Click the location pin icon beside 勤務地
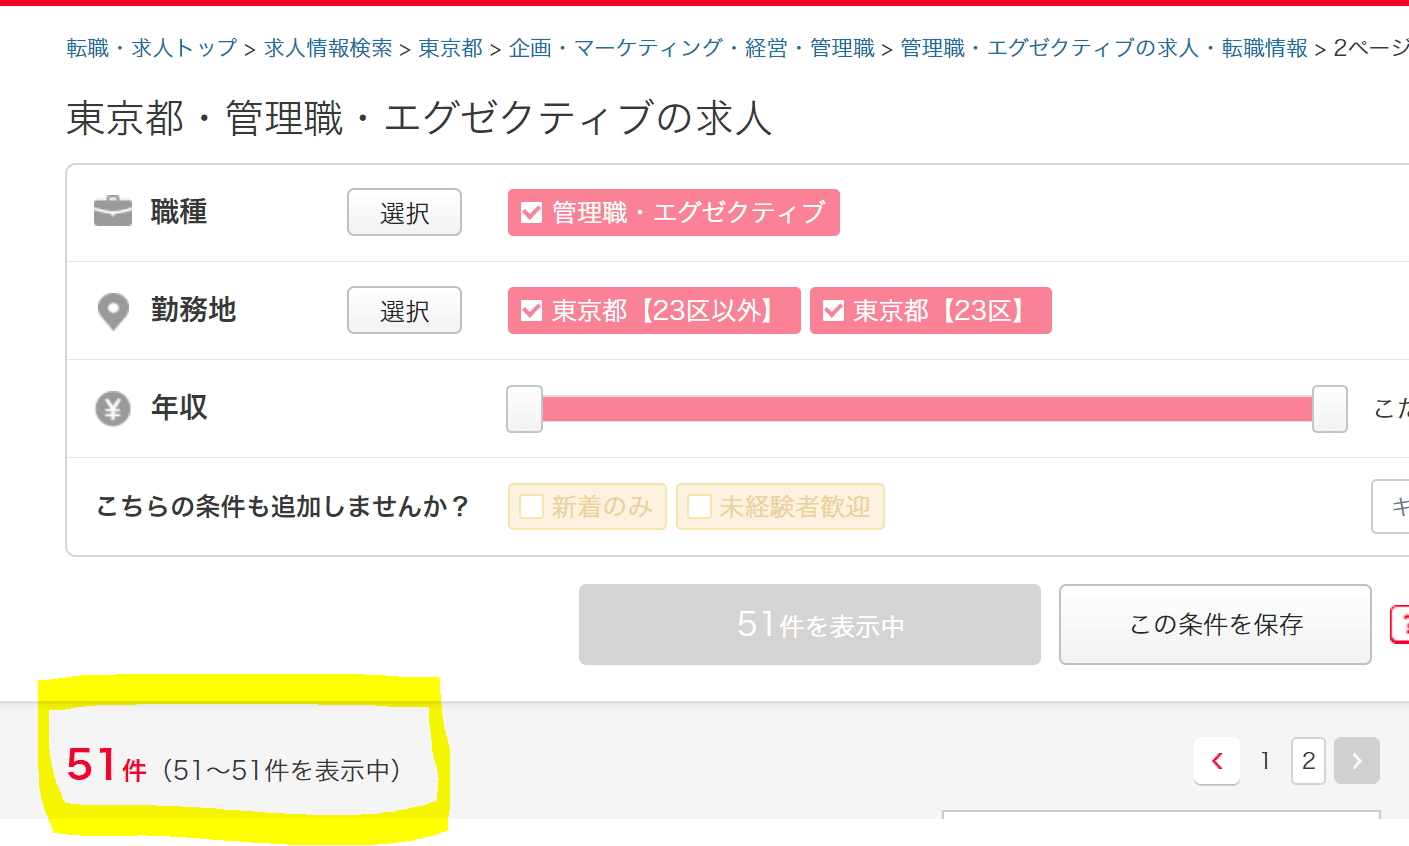 tap(113, 311)
